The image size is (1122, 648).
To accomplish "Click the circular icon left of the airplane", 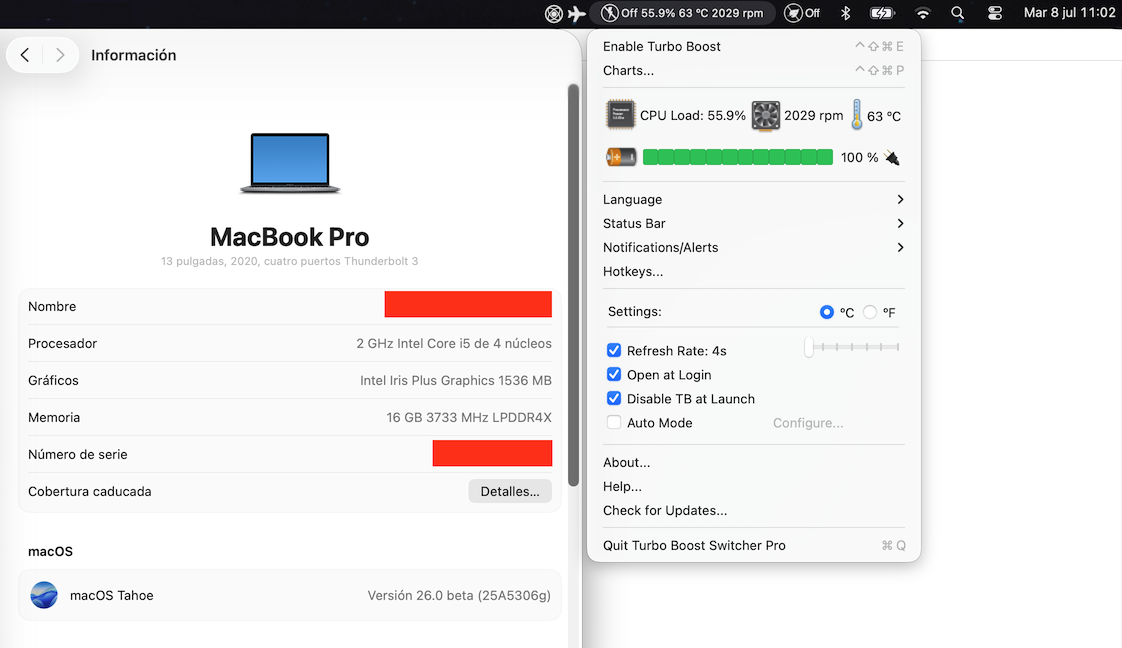I will 554,14.
